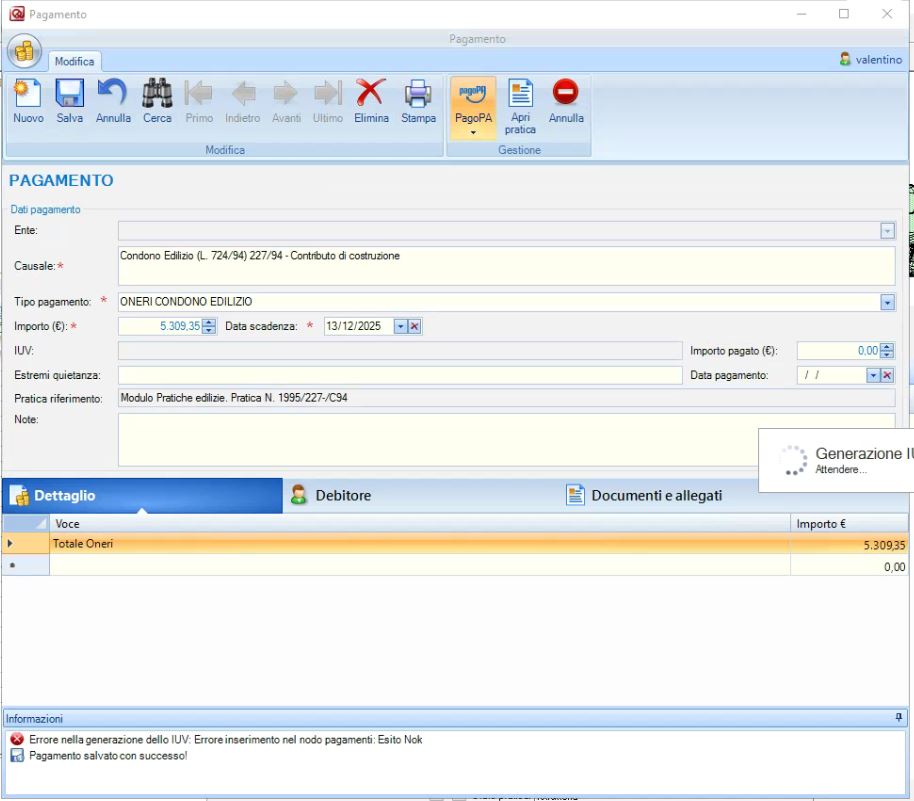Viewport: 914px width, 801px height.
Task: Click the Apri pratica icon
Action: point(520,95)
